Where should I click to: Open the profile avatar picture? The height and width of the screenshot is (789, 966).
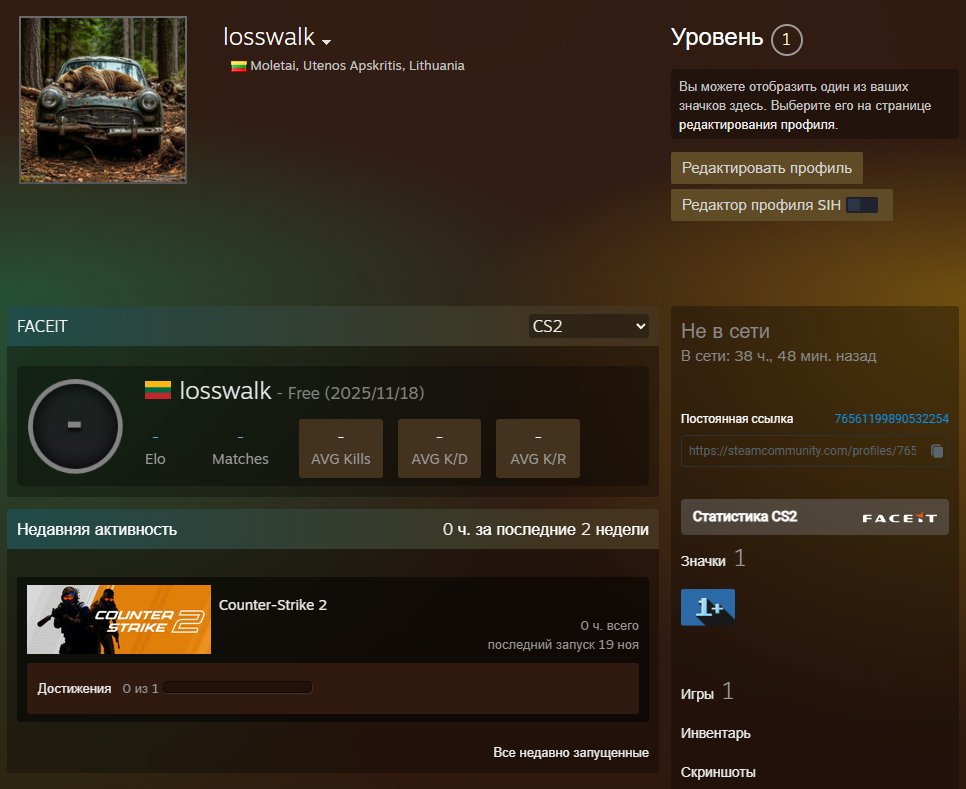click(101, 99)
